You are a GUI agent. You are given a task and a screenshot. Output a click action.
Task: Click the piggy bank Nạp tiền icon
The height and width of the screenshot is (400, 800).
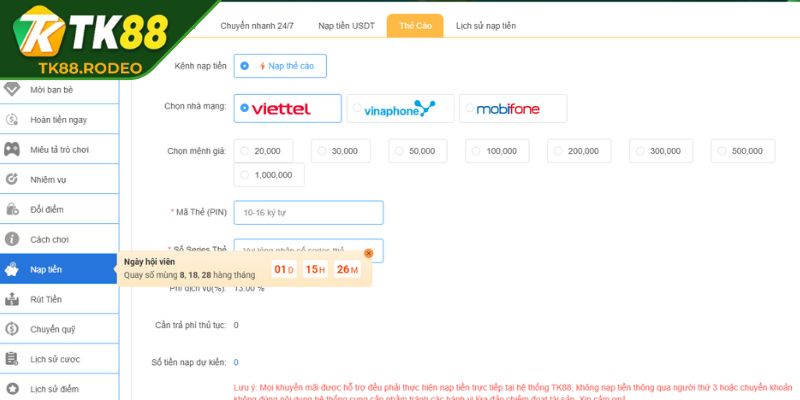click(x=12, y=269)
